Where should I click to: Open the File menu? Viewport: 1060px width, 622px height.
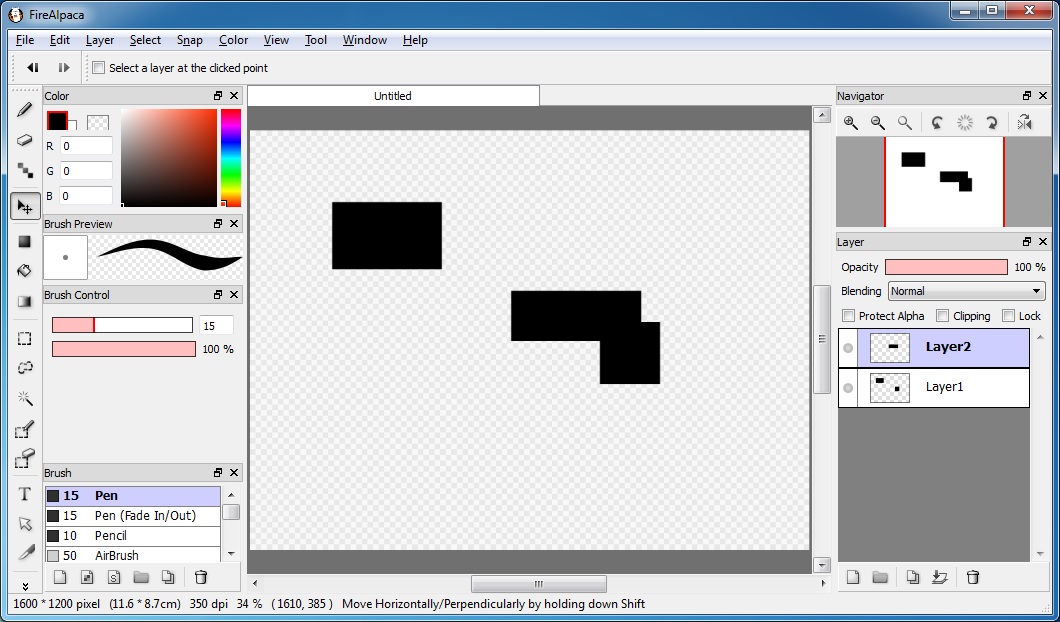(25, 40)
